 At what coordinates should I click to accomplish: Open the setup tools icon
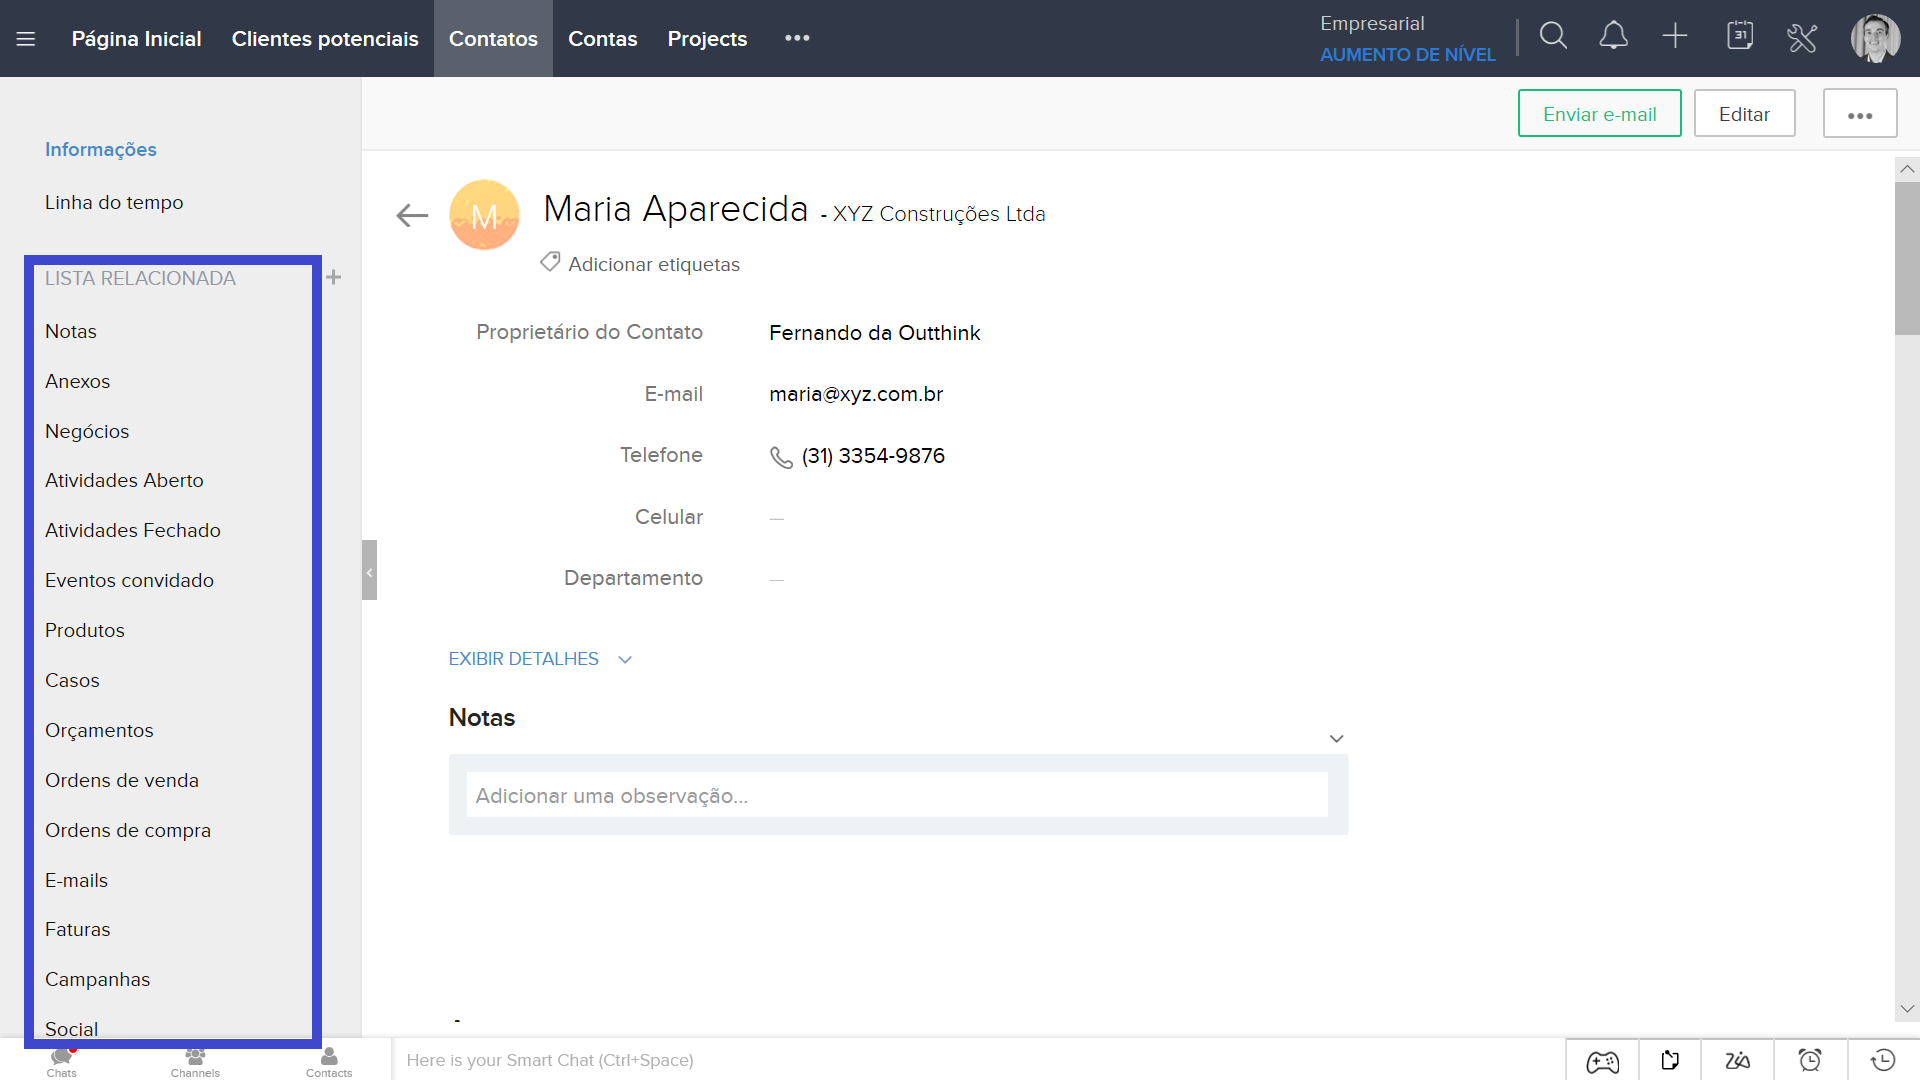(x=1802, y=38)
